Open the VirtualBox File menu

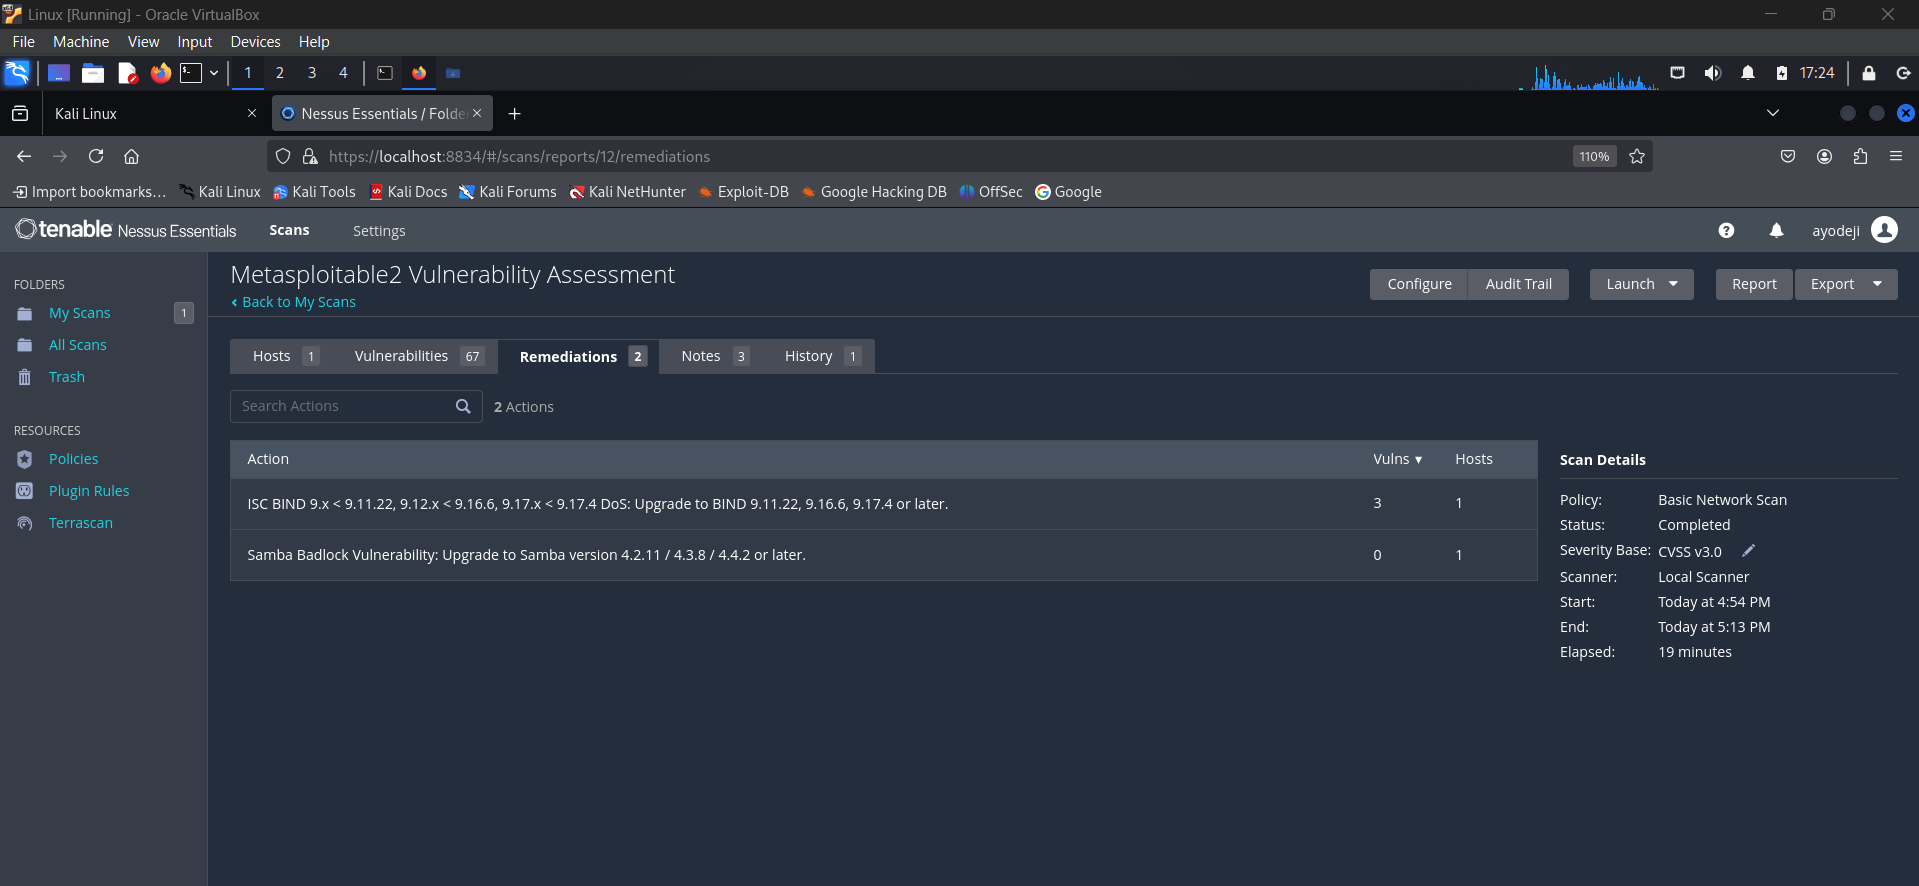24,42
